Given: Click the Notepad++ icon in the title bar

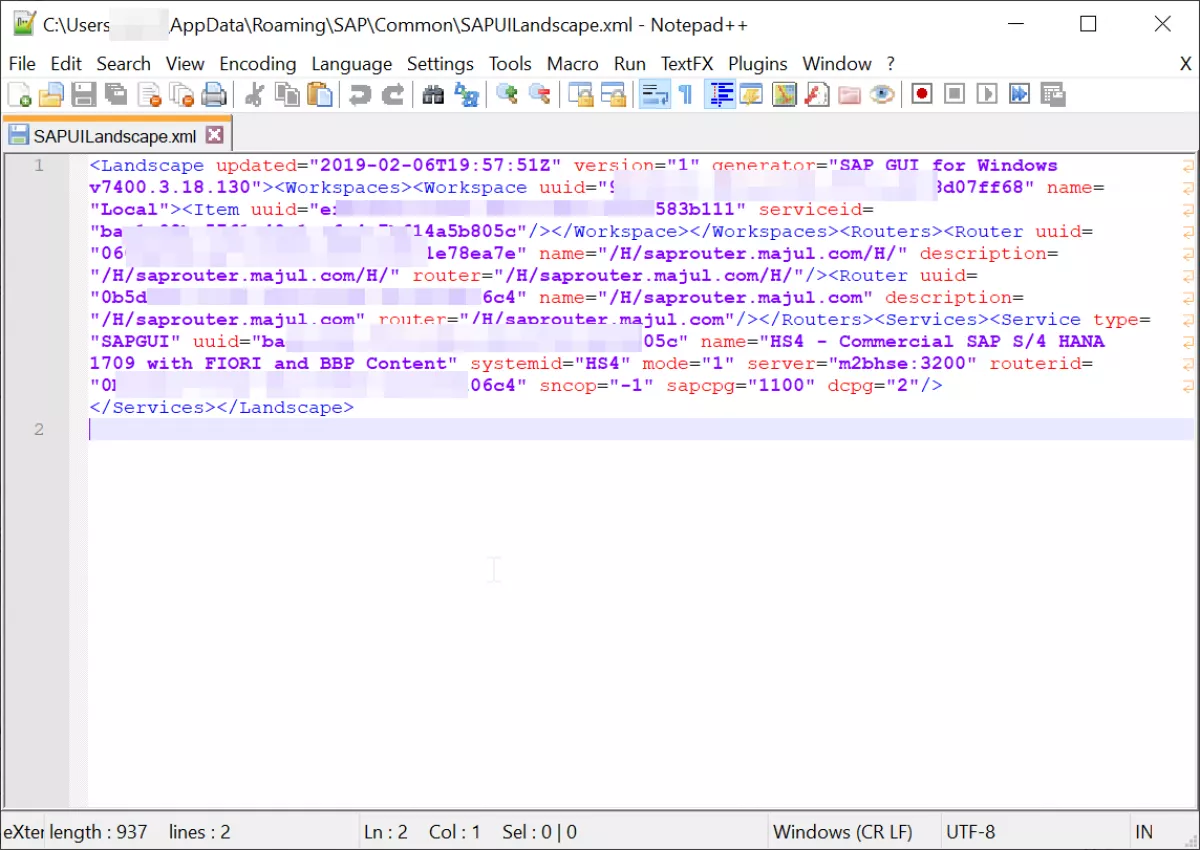Looking at the screenshot, I should [23, 24].
